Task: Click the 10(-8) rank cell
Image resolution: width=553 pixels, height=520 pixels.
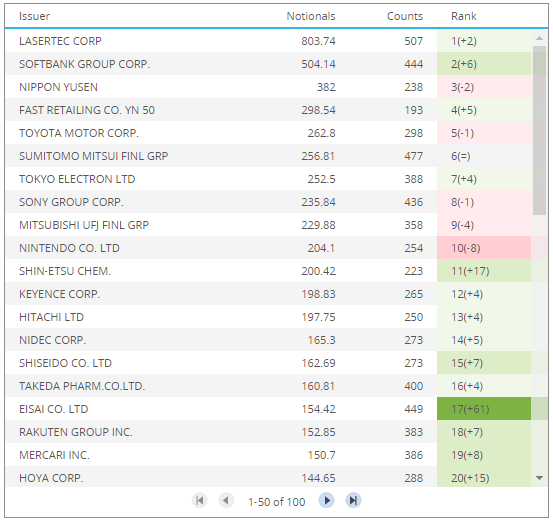Action: tap(484, 248)
